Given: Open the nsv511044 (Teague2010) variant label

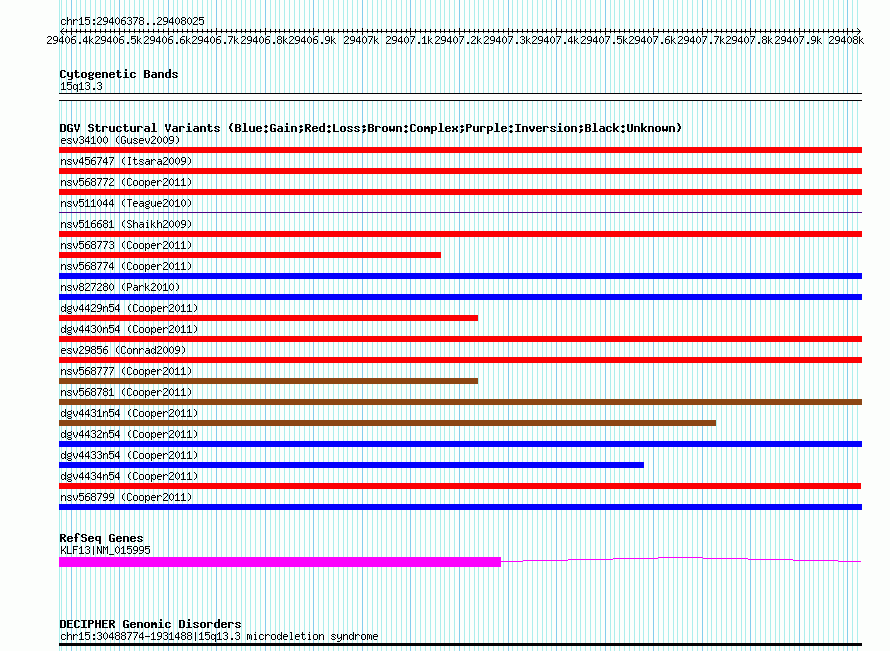Looking at the screenshot, I should 126,203.
